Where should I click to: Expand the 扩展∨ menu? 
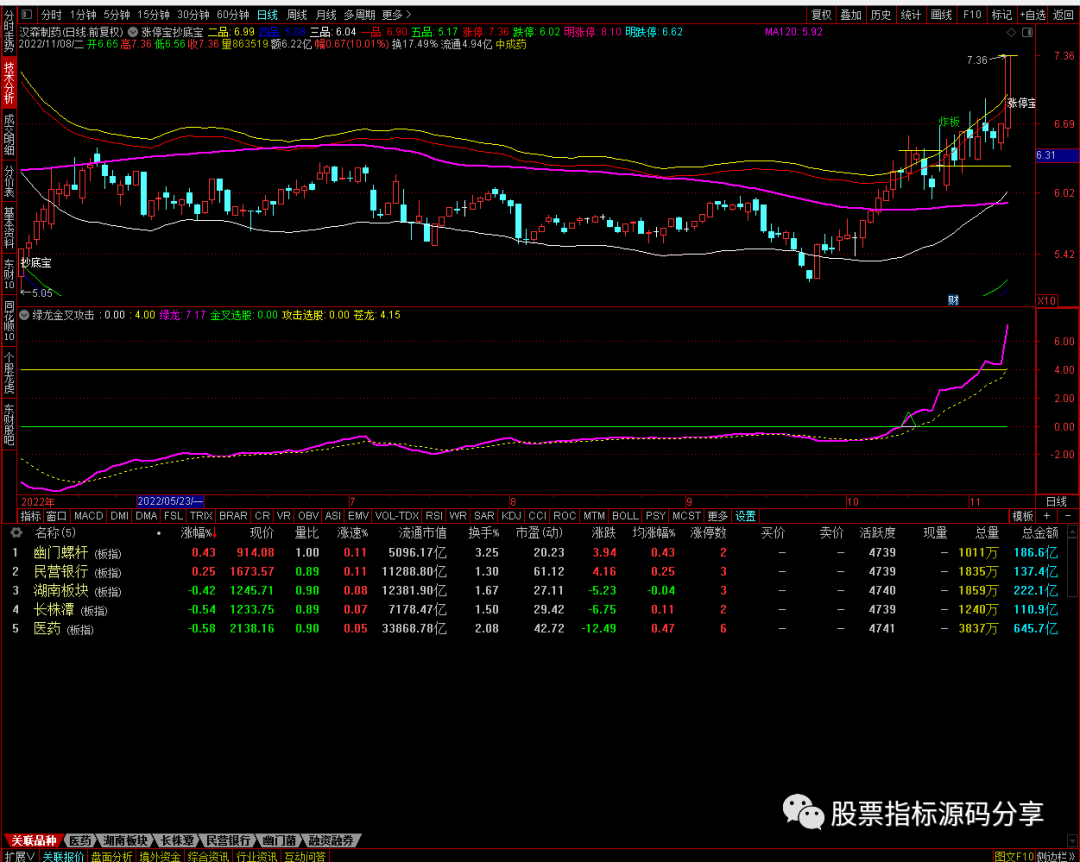pyautogui.click(x=19, y=856)
